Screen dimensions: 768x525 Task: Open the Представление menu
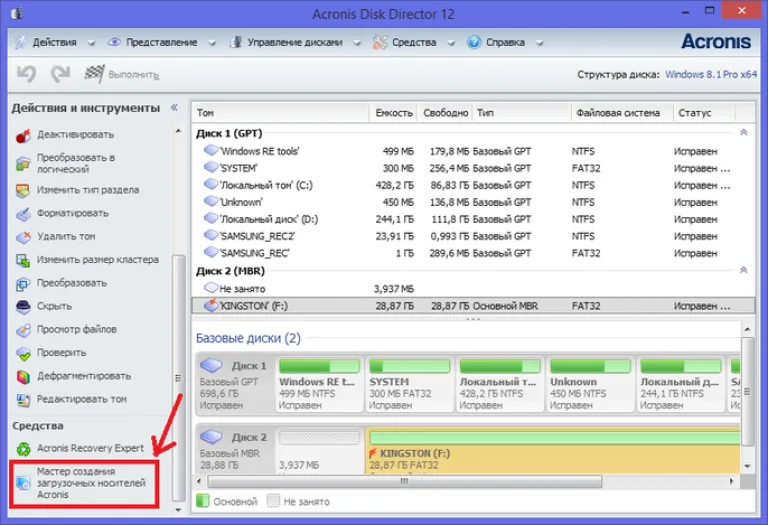coord(162,43)
